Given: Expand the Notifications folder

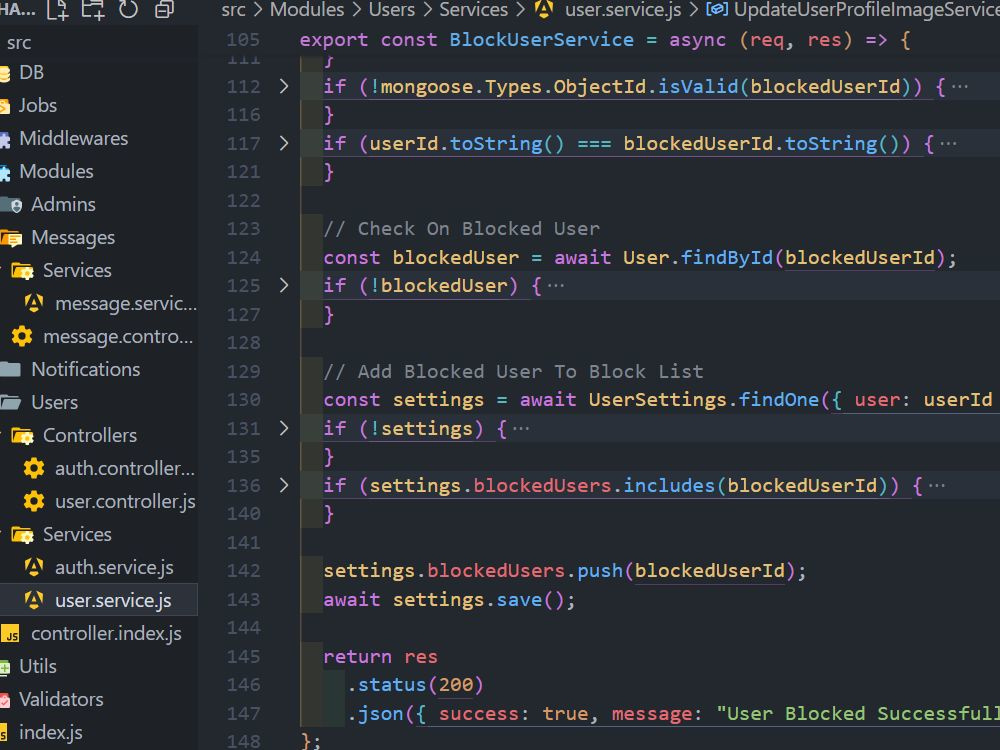Looking at the screenshot, I should [85, 369].
